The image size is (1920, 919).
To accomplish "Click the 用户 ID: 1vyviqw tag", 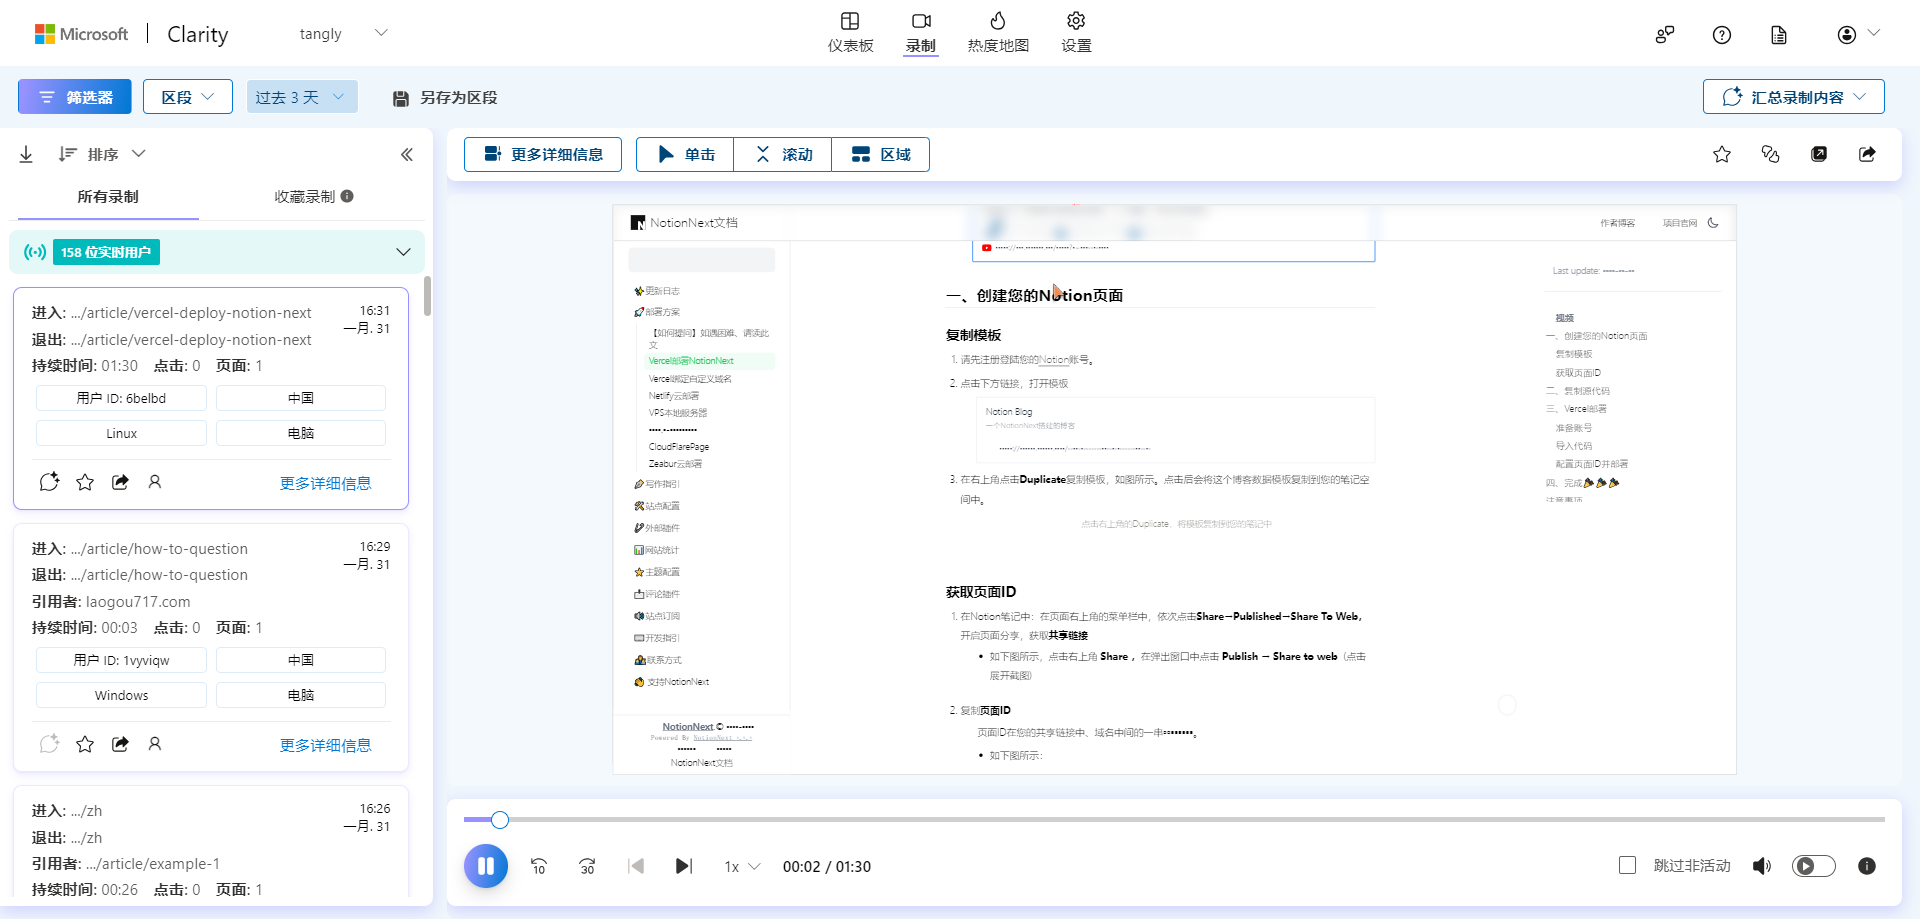I will 121,660.
